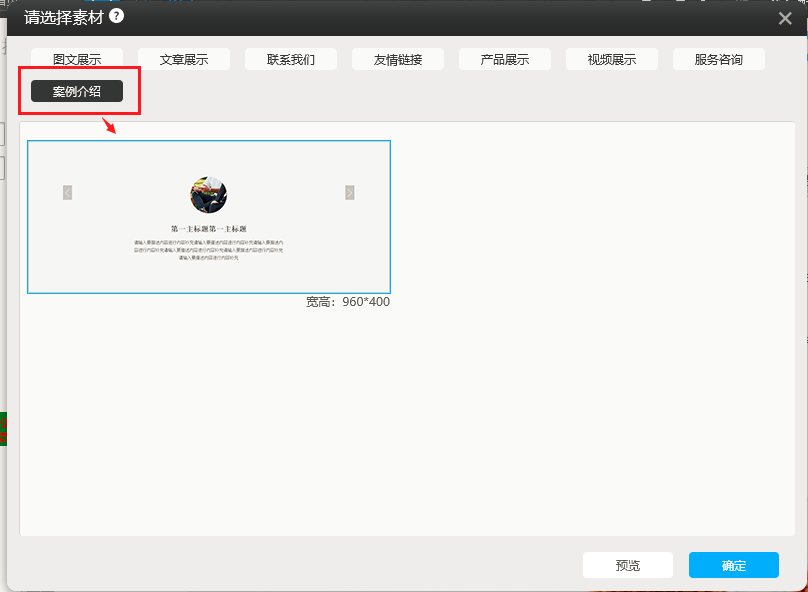Show the 产品展示 materials
This screenshot has width=808, height=592.
tap(505, 59)
